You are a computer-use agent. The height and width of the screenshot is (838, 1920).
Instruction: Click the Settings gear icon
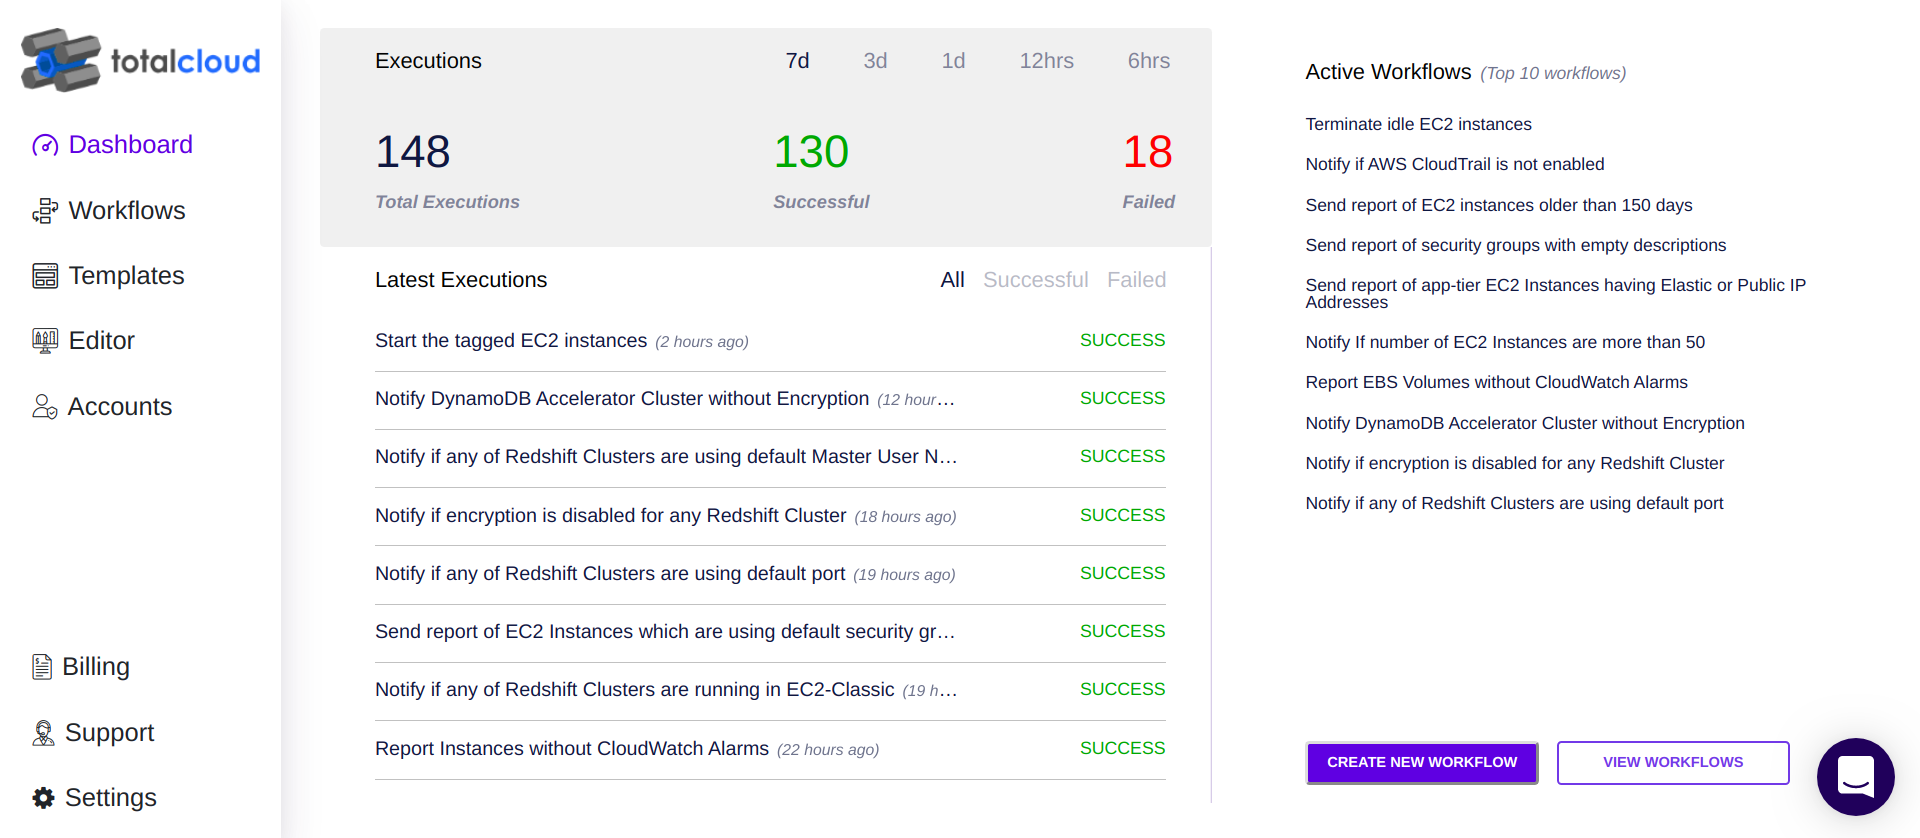click(x=43, y=798)
